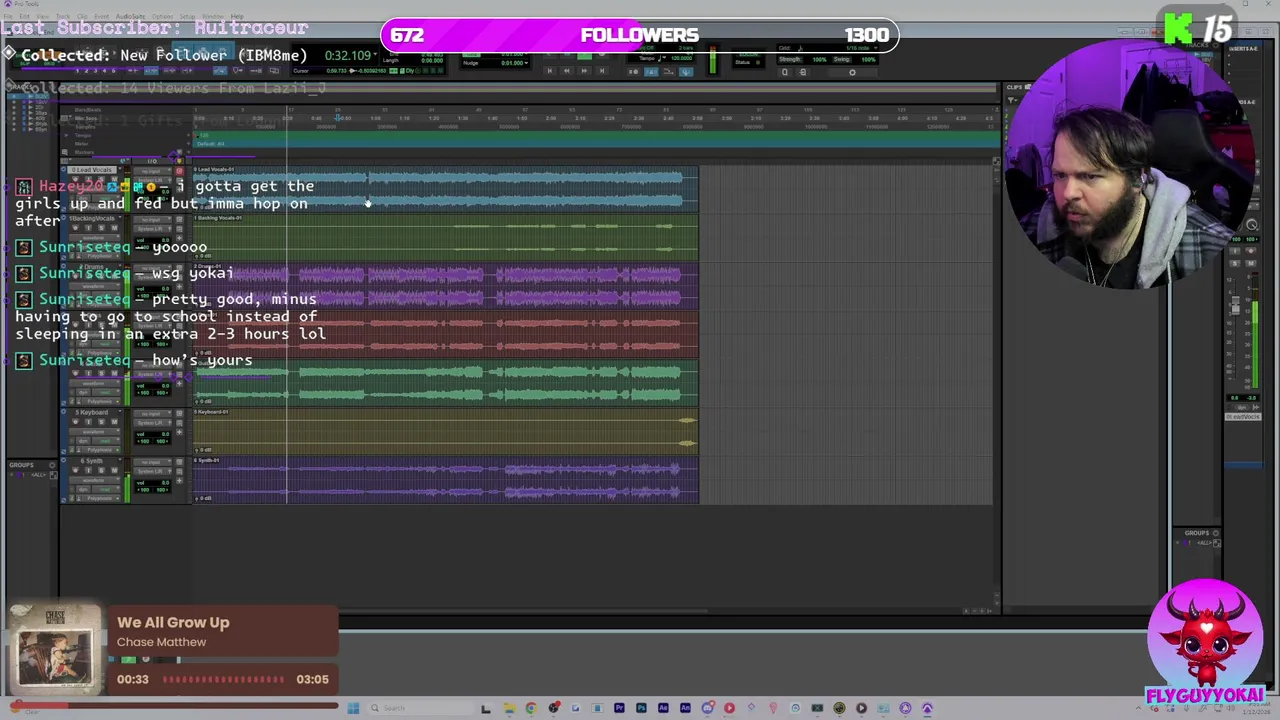Screen dimensions: 1280x720
Task: Click the Synth track name
Action: [92, 461]
